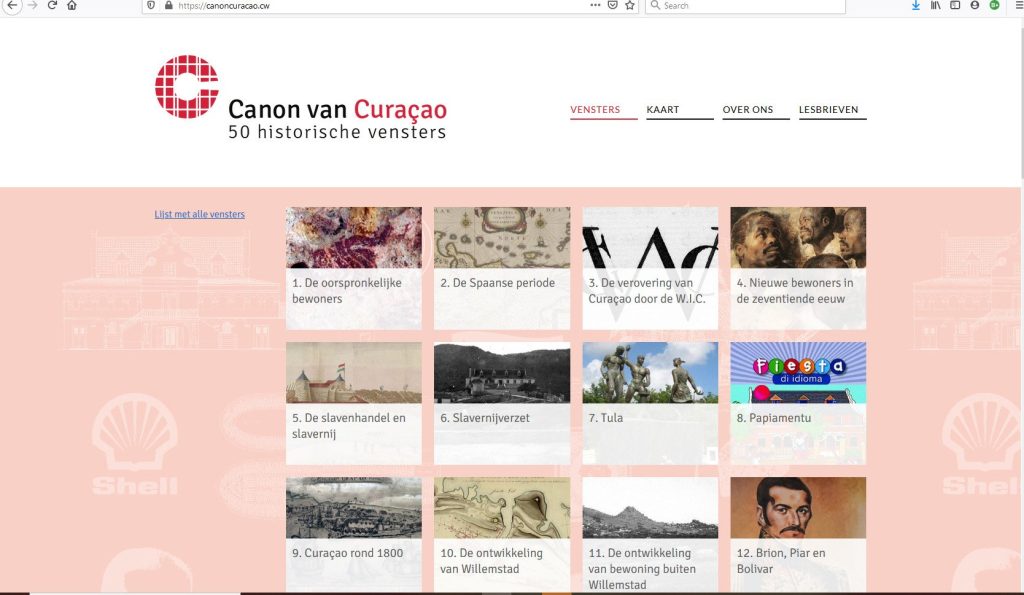
Task: Save page to Pocket icon
Action: (x=613, y=5)
